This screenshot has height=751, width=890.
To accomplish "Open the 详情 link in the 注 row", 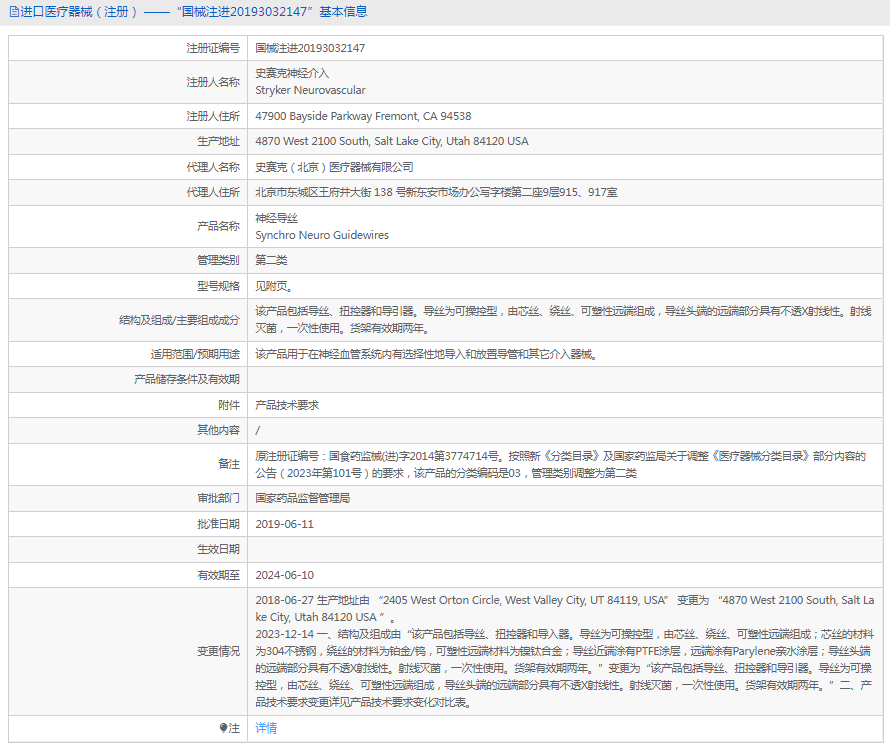I will point(266,728).
